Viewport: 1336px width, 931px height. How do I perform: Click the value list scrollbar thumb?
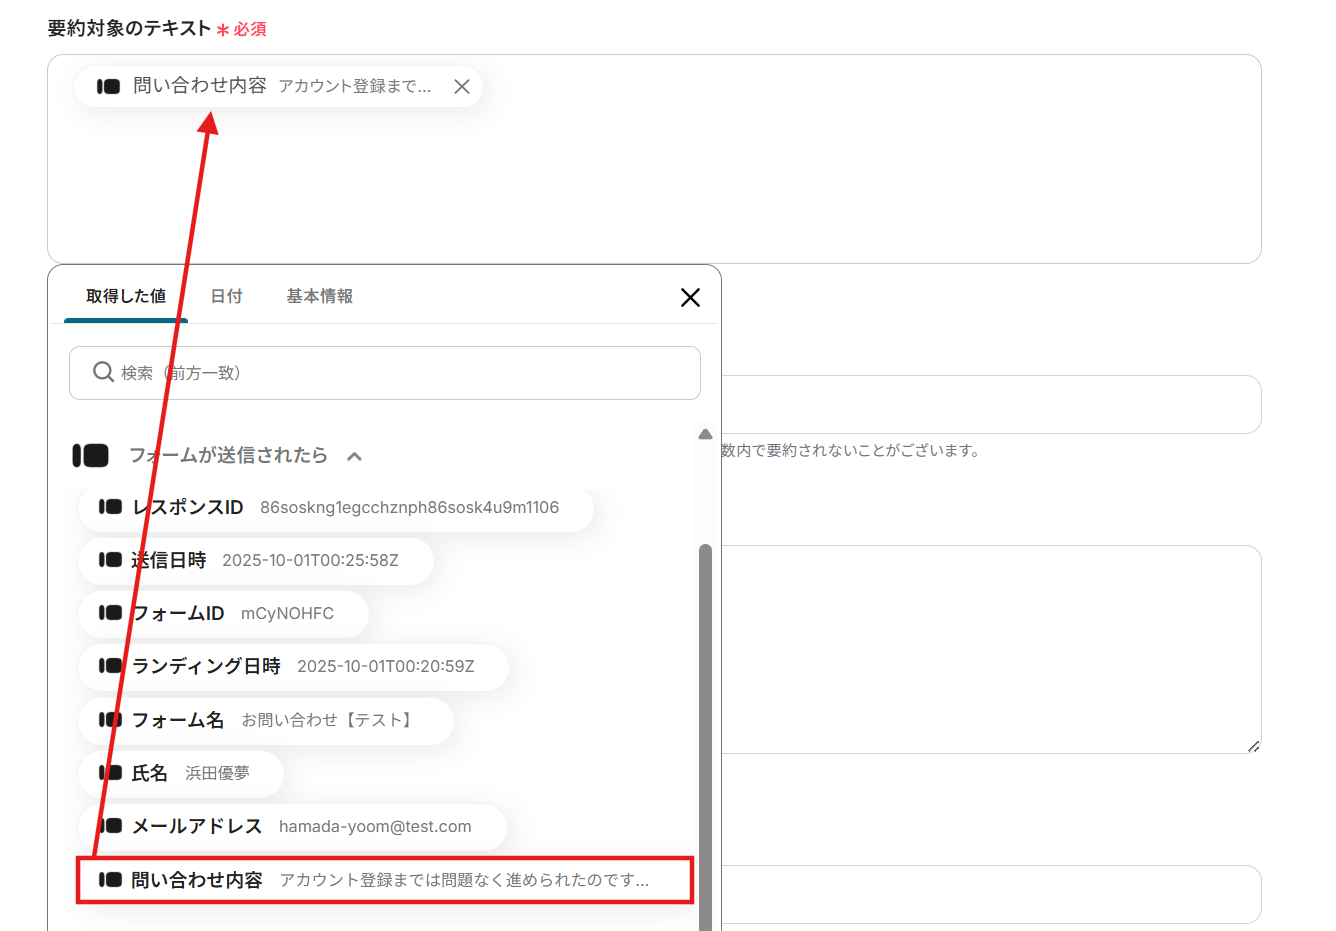(705, 737)
